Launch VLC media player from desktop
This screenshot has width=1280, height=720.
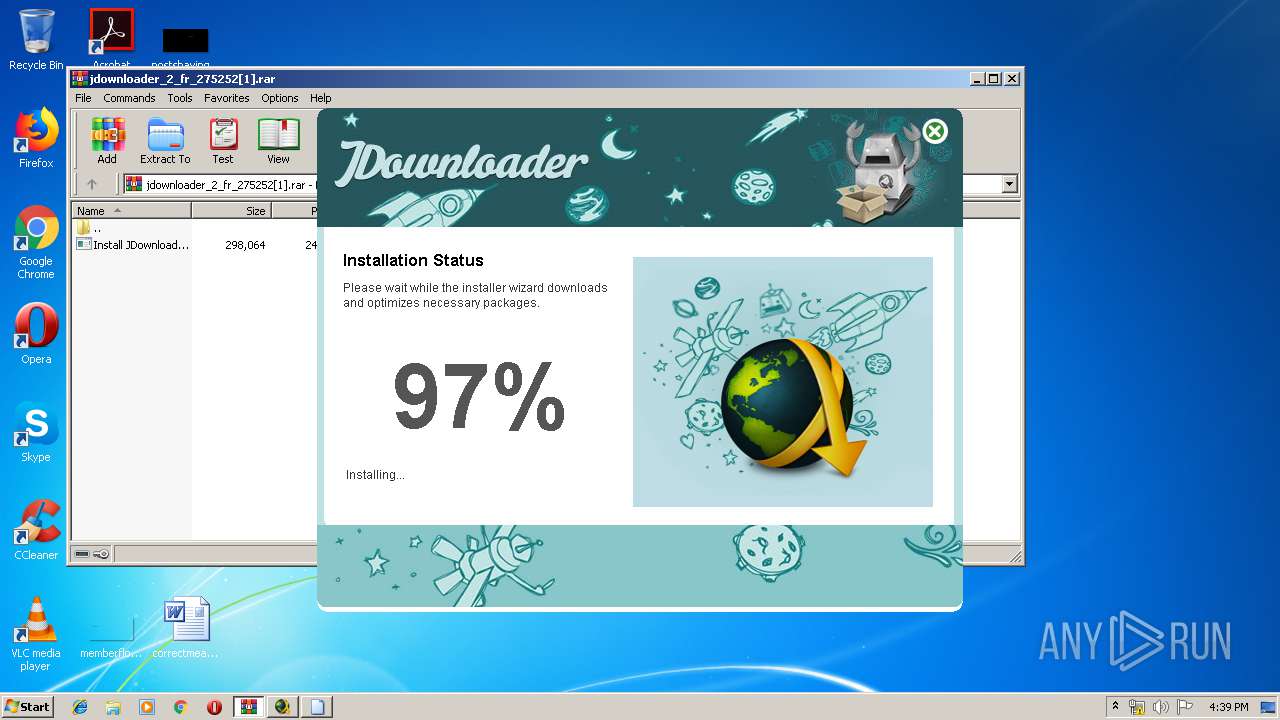36,634
